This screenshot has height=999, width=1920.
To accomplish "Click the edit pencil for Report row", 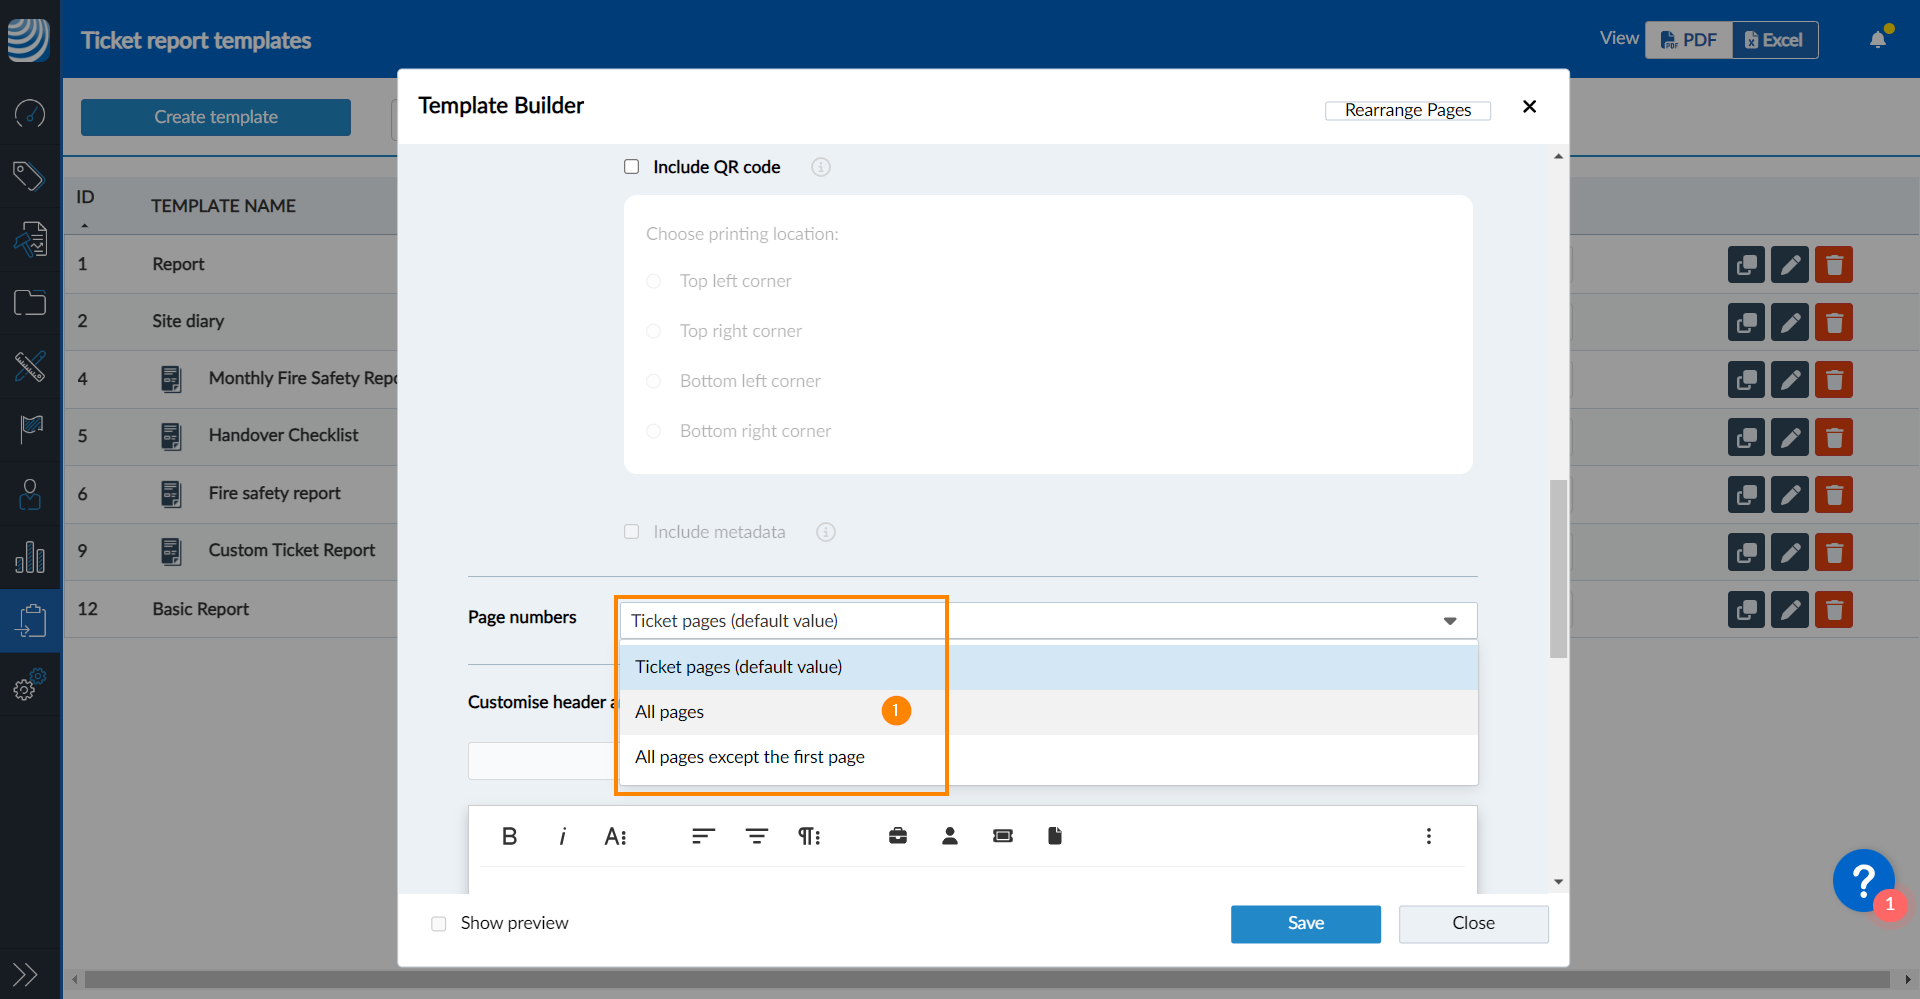I will pyautogui.click(x=1790, y=265).
